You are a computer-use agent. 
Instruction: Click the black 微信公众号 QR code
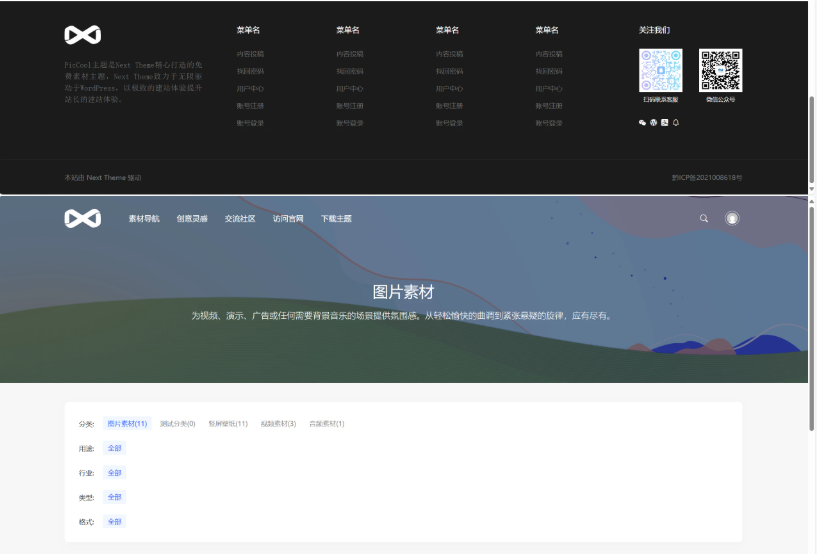tap(721, 70)
